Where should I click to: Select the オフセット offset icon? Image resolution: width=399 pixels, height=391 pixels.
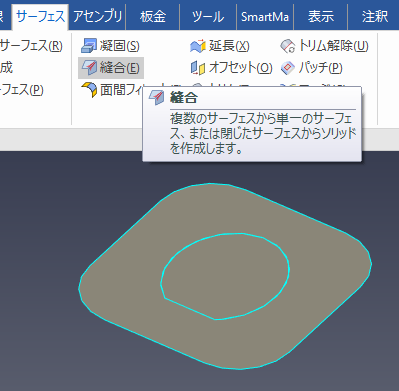198,68
